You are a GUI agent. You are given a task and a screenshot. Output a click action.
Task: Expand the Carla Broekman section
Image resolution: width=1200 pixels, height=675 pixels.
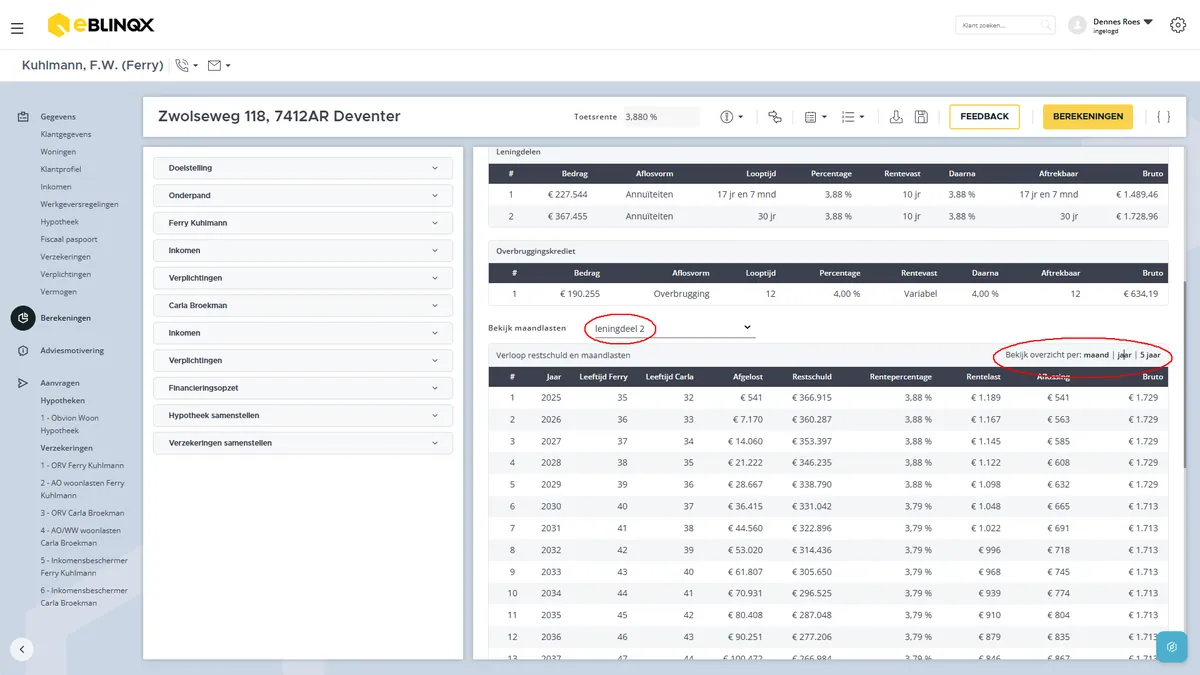(303, 306)
